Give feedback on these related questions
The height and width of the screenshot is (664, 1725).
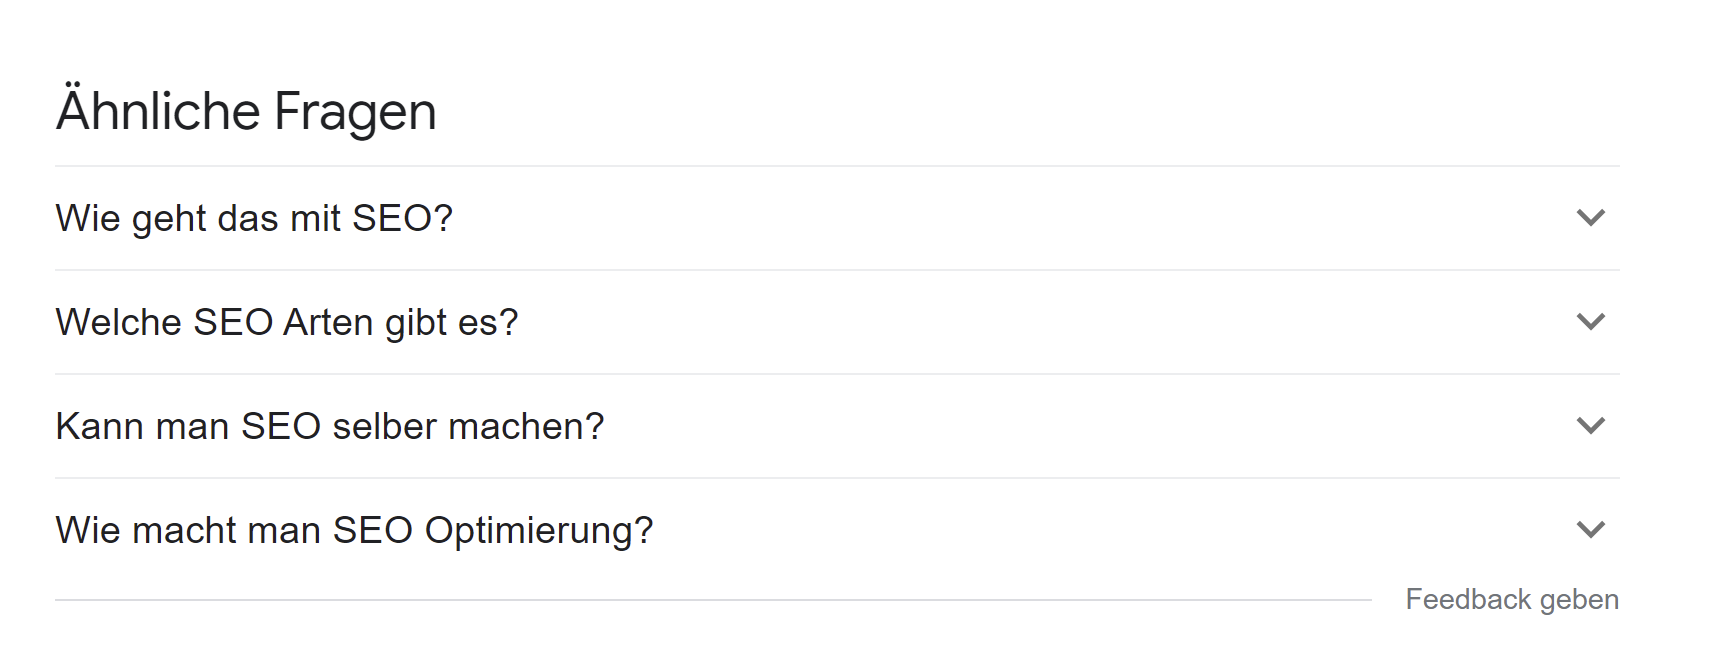pyautogui.click(x=1513, y=599)
